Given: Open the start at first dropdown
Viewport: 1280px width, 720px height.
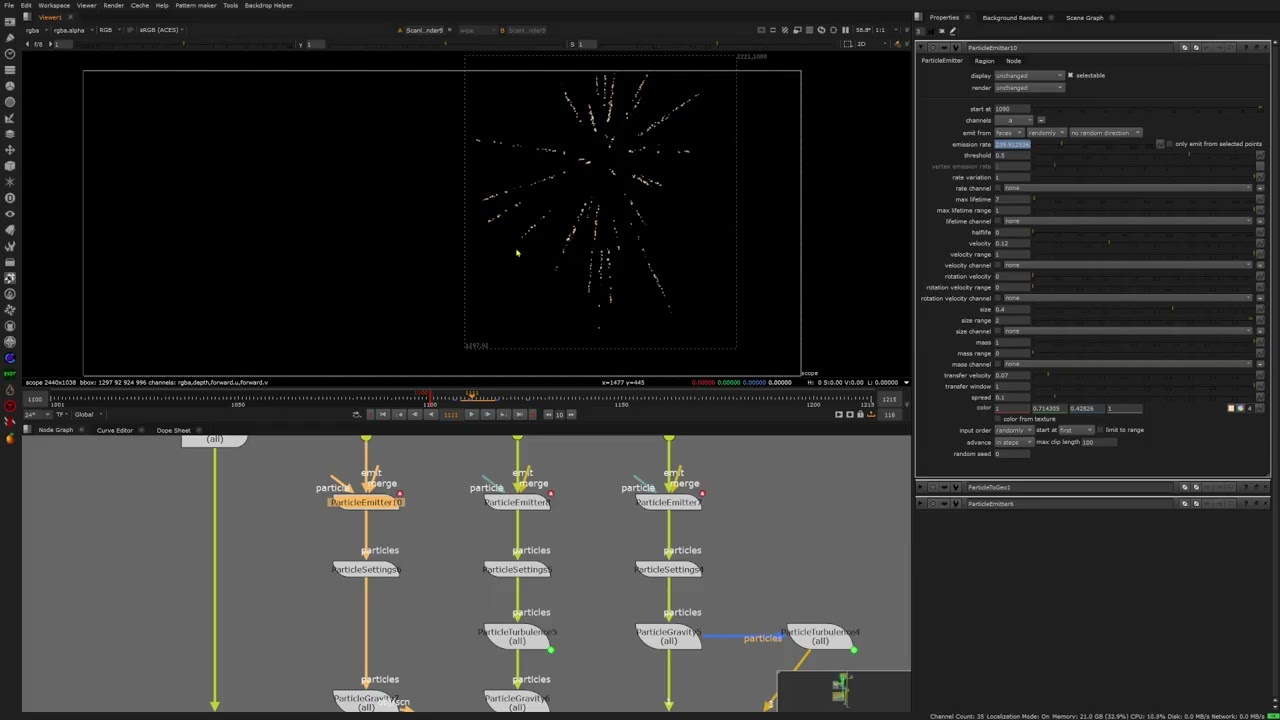Looking at the screenshot, I should (1077, 430).
